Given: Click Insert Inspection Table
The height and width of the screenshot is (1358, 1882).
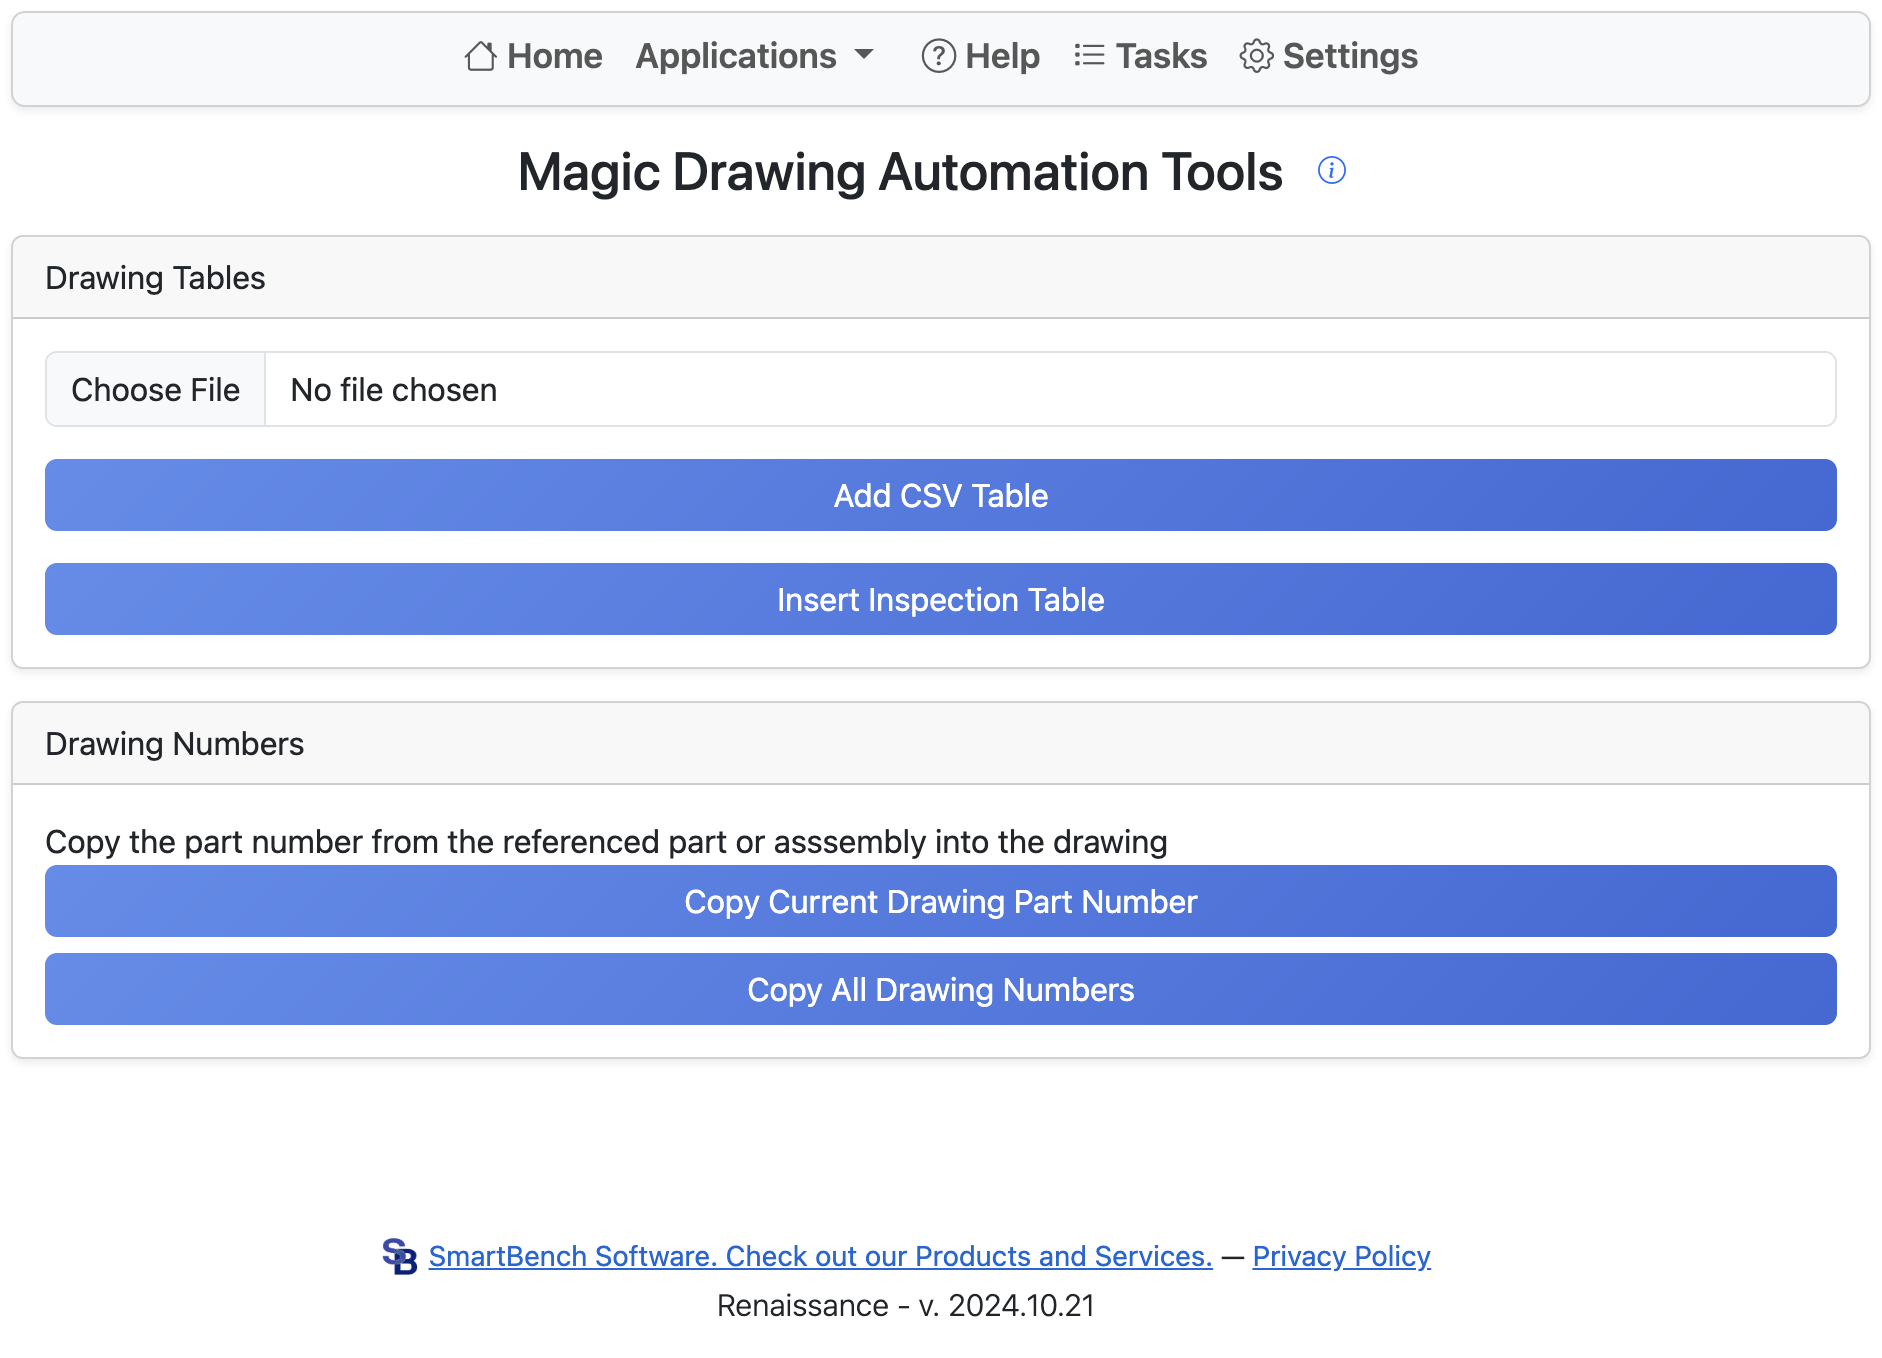Looking at the screenshot, I should (x=940, y=599).
